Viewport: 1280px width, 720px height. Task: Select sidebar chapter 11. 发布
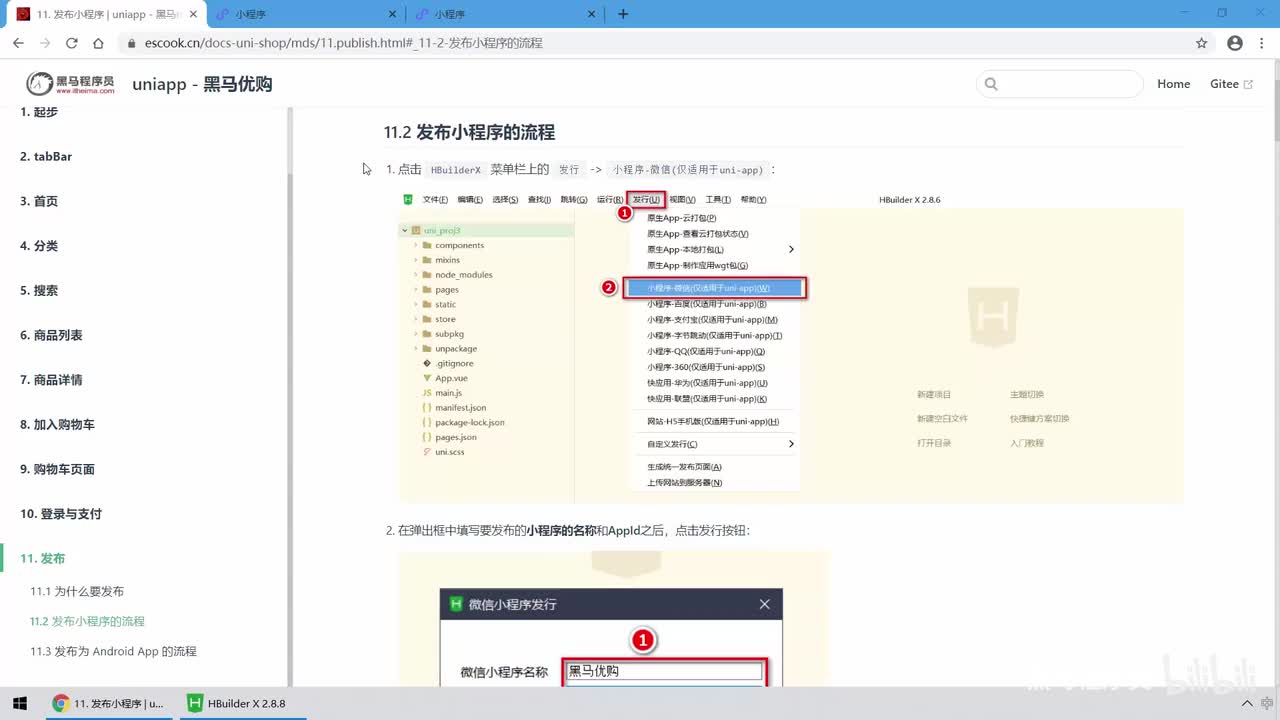pos(43,558)
